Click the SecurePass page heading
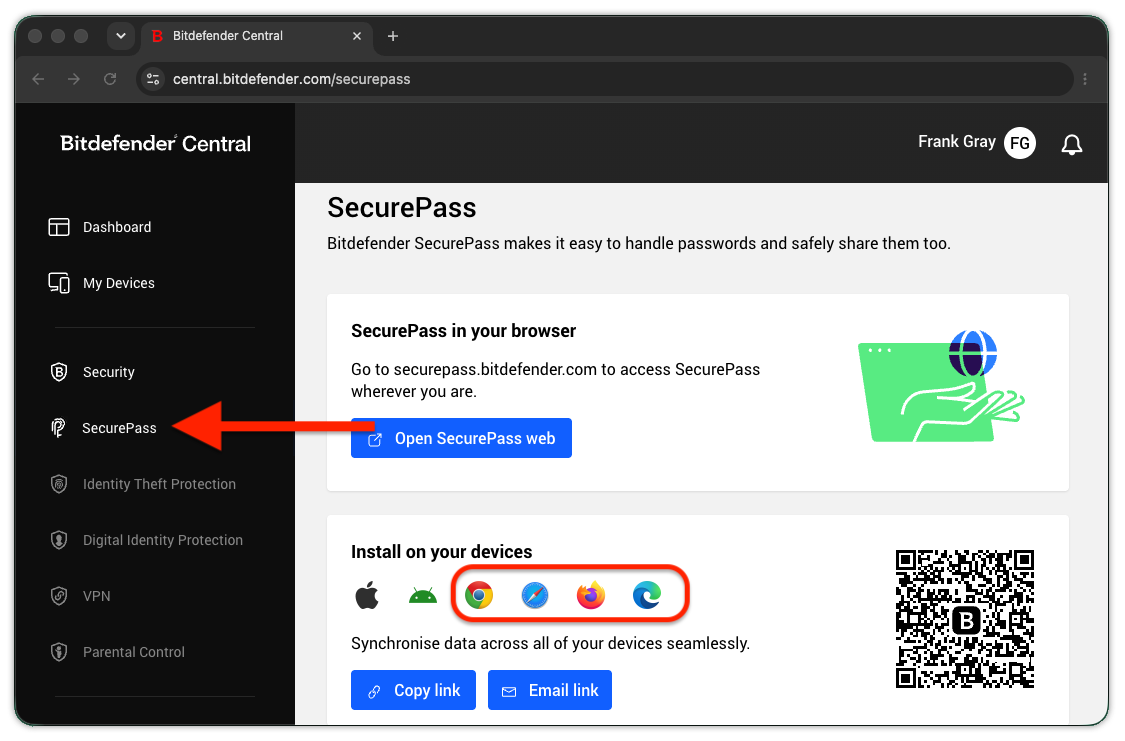Screen dimensions: 1125x741 tap(402, 208)
